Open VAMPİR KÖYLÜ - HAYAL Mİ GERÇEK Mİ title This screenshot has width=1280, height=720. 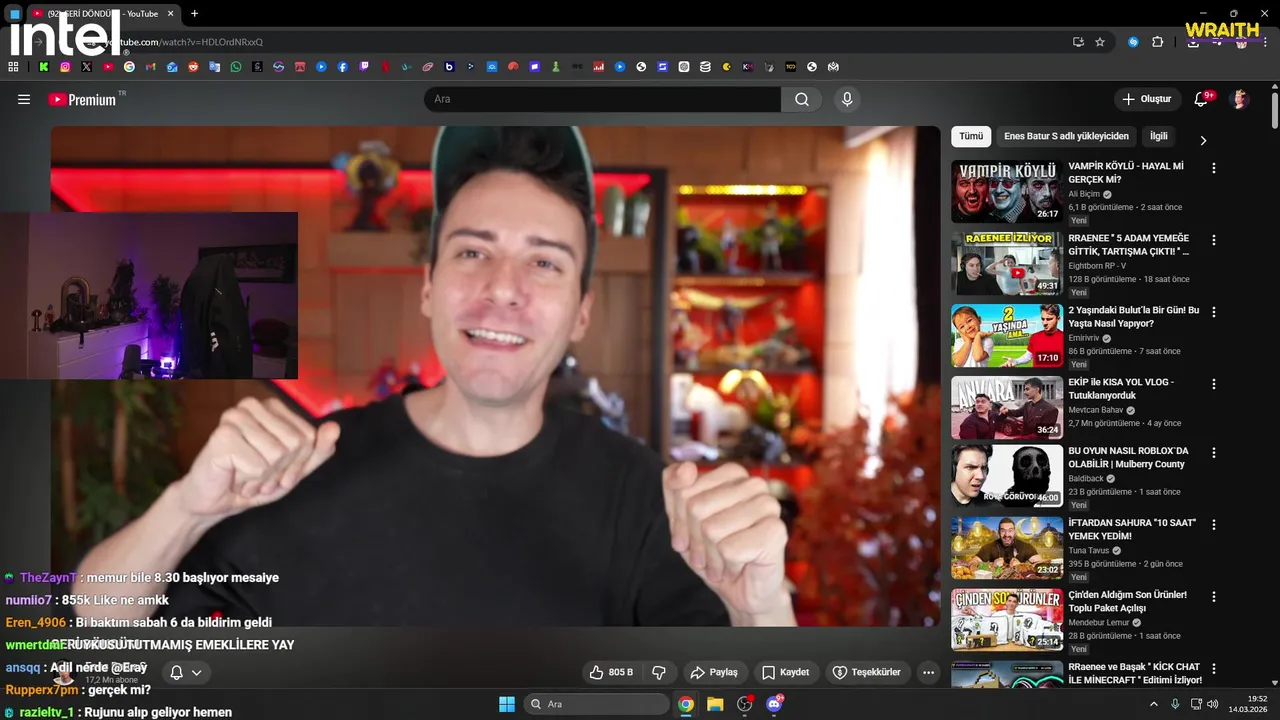(1126, 173)
